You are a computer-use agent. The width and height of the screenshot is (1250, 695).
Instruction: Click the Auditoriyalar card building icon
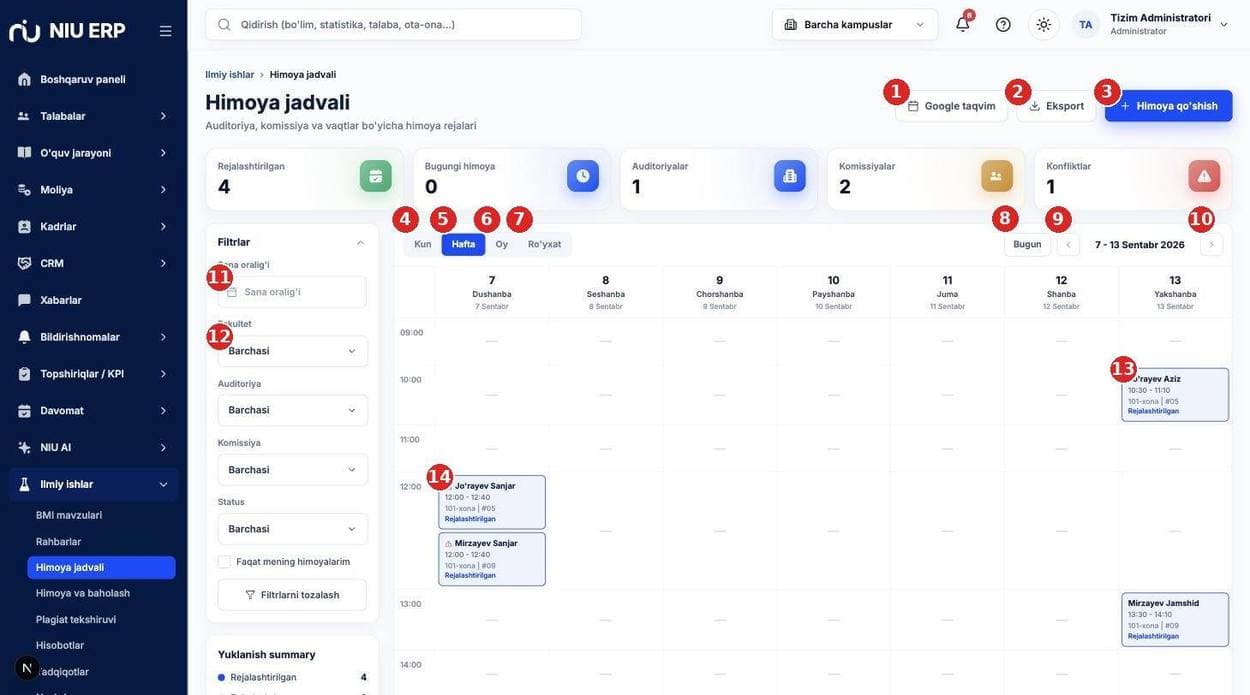tap(790, 176)
